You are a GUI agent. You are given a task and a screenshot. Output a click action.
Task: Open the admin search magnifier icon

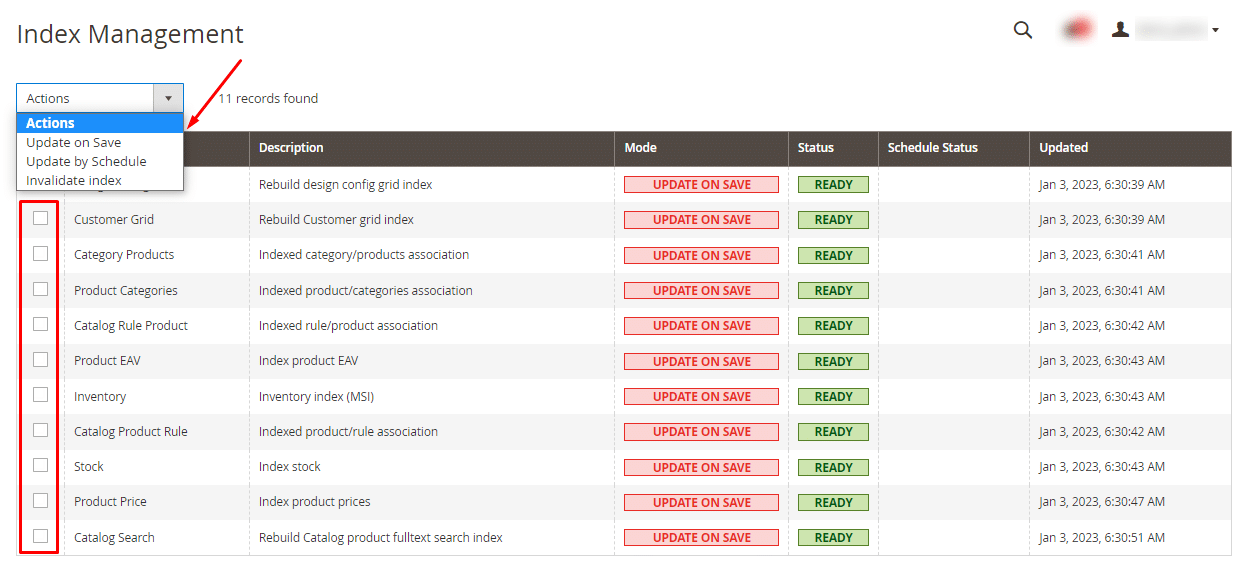coord(1022,30)
